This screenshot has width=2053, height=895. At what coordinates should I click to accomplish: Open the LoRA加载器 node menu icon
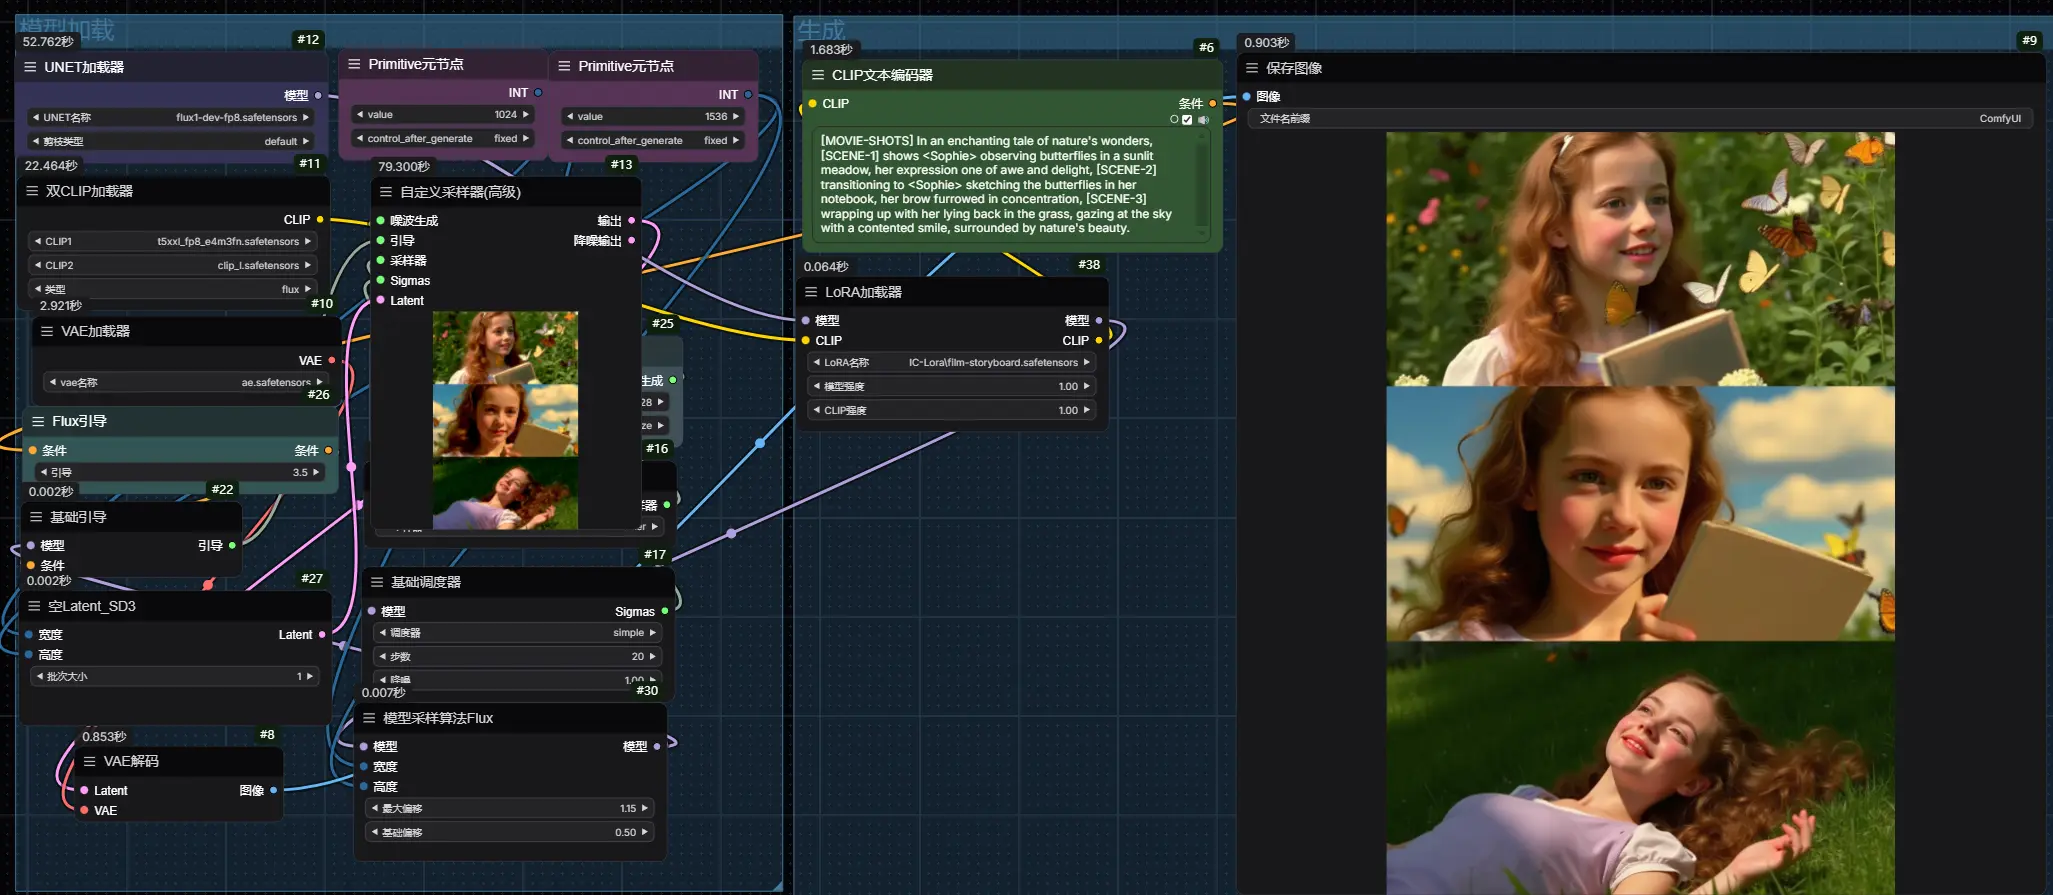[811, 292]
